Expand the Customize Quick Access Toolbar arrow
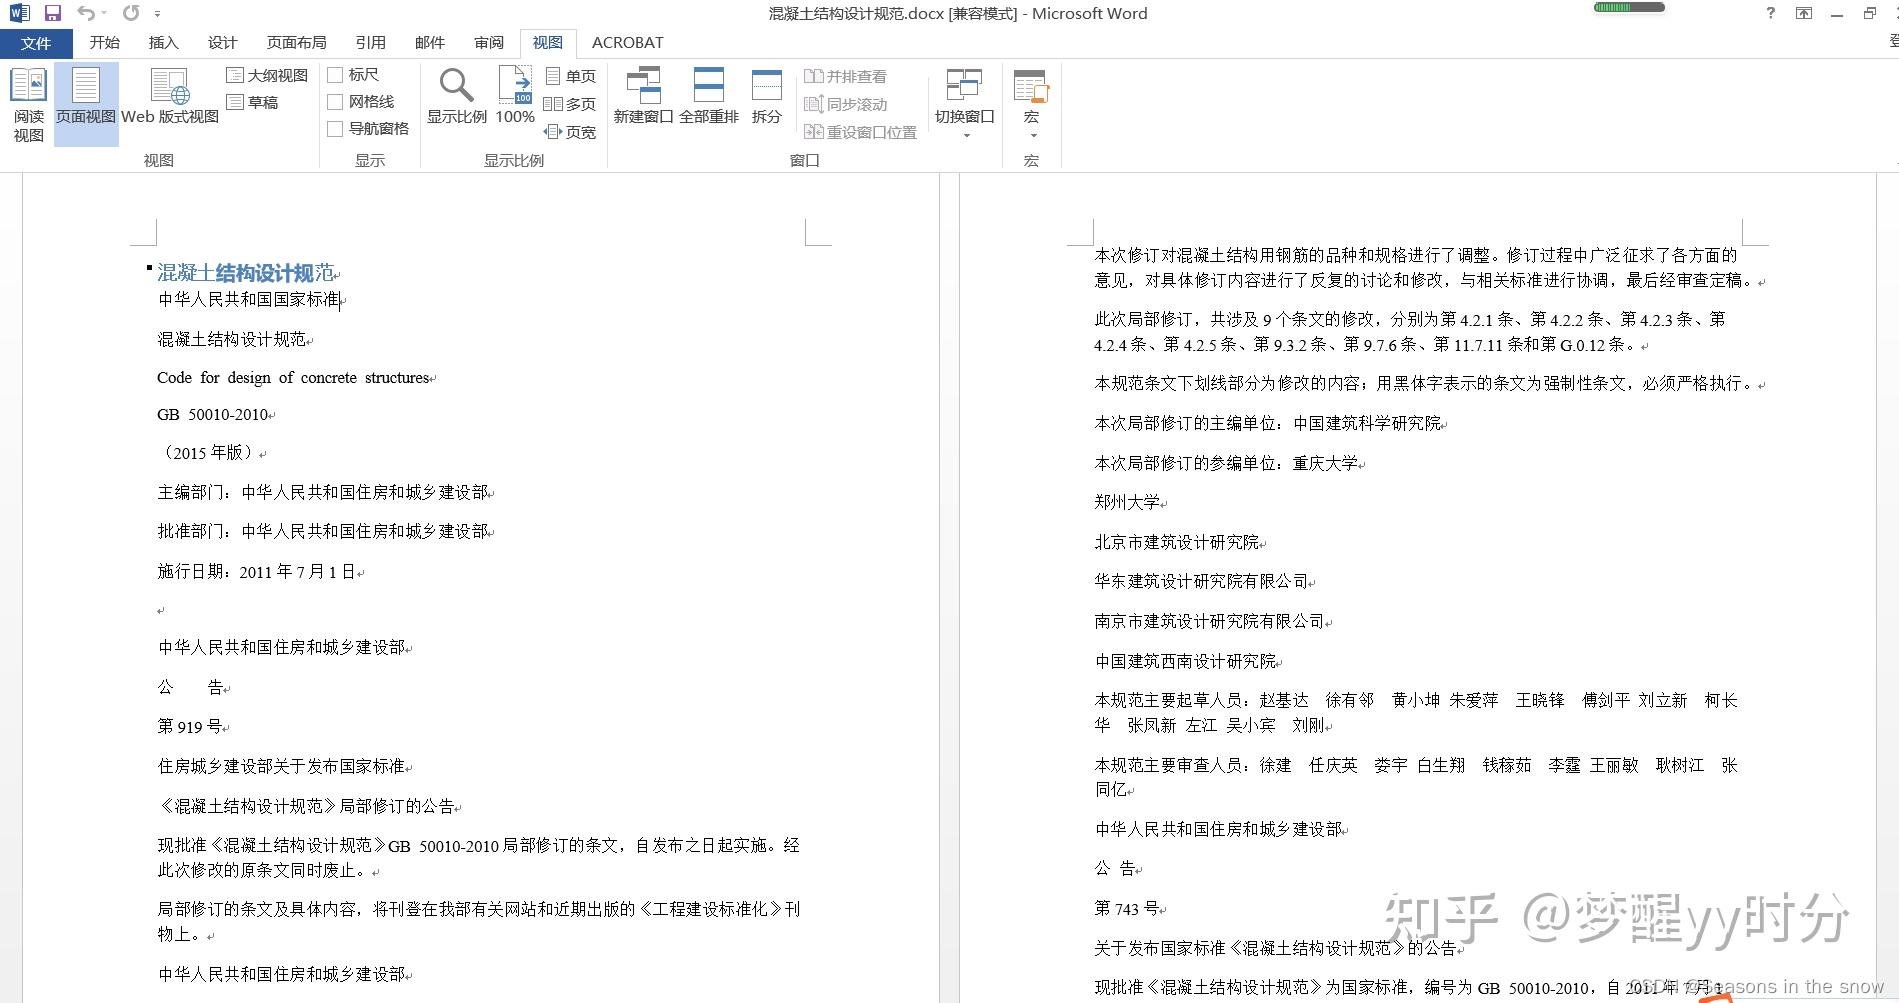This screenshot has width=1899, height=1003. [x=158, y=14]
